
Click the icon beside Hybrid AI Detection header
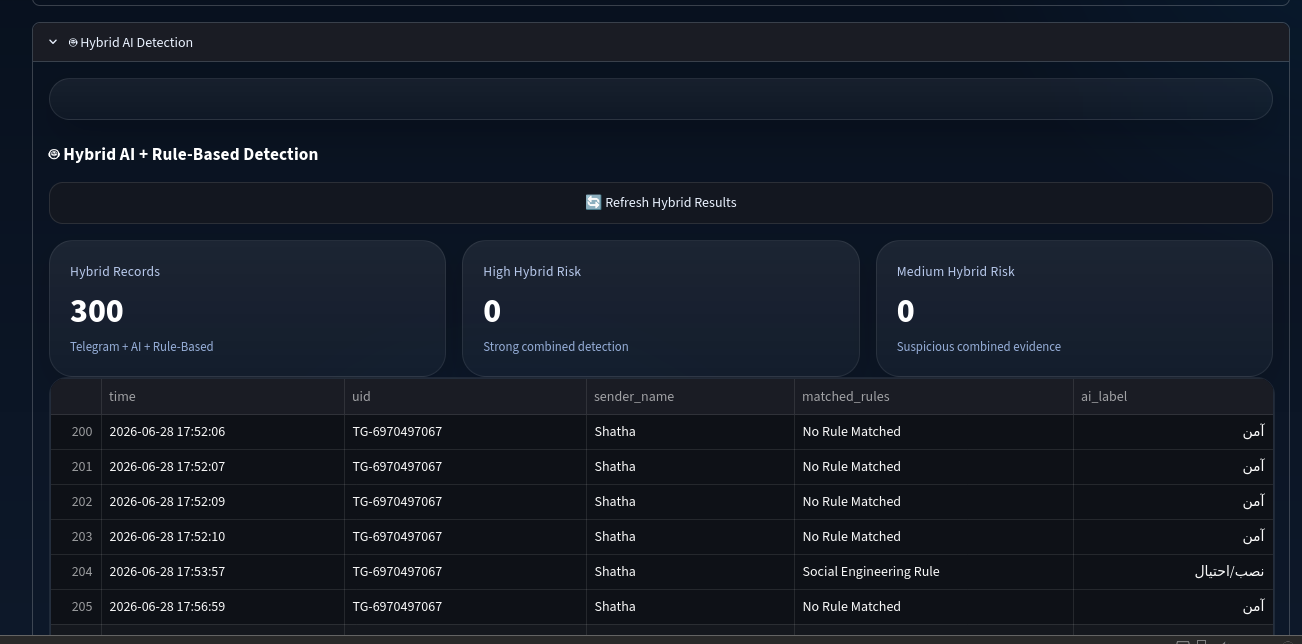[x=73, y=42]
